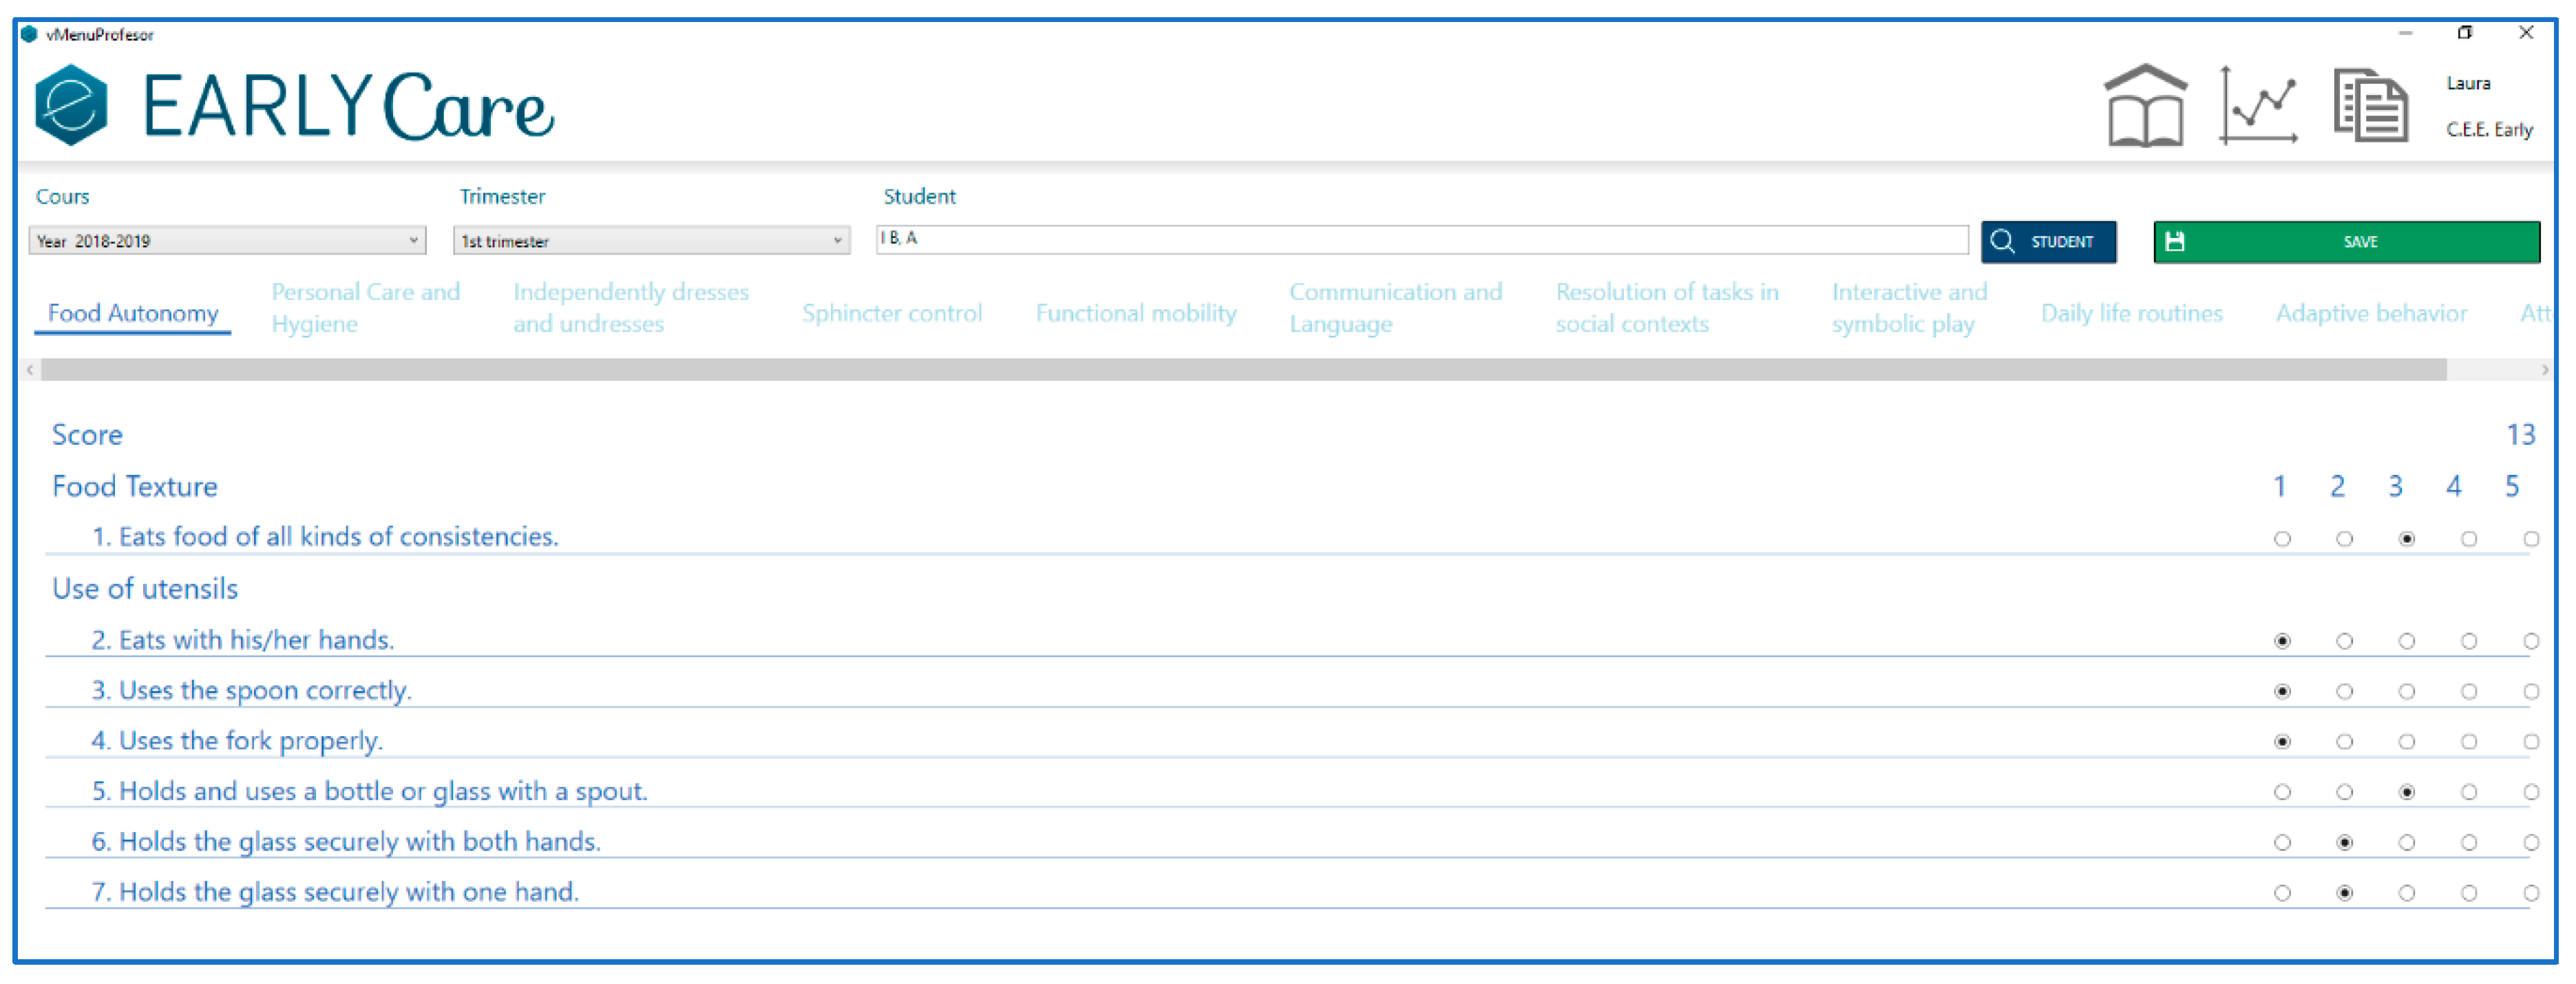
Task: Open the Daily life routines tab
Action: (x=2131, y=314)
